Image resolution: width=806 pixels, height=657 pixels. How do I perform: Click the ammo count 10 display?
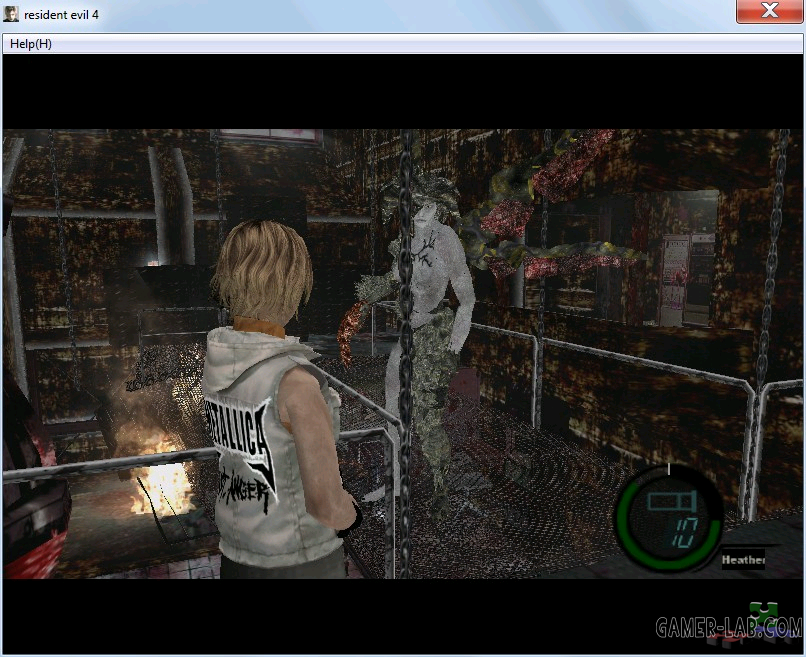point(685,532)
